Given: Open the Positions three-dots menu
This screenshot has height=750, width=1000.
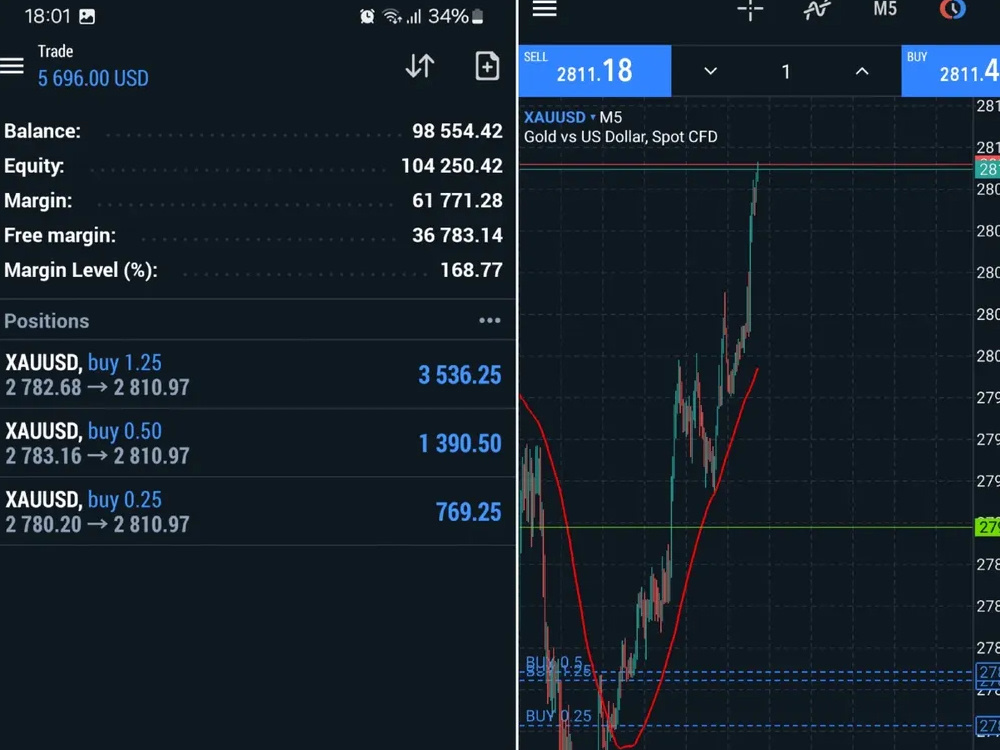Looking at the screenshot, I should [490, 320].
